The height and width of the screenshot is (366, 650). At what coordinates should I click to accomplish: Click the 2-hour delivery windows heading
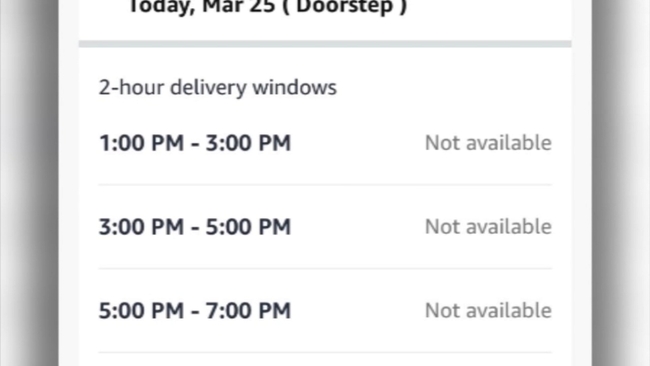click(218, 87)
